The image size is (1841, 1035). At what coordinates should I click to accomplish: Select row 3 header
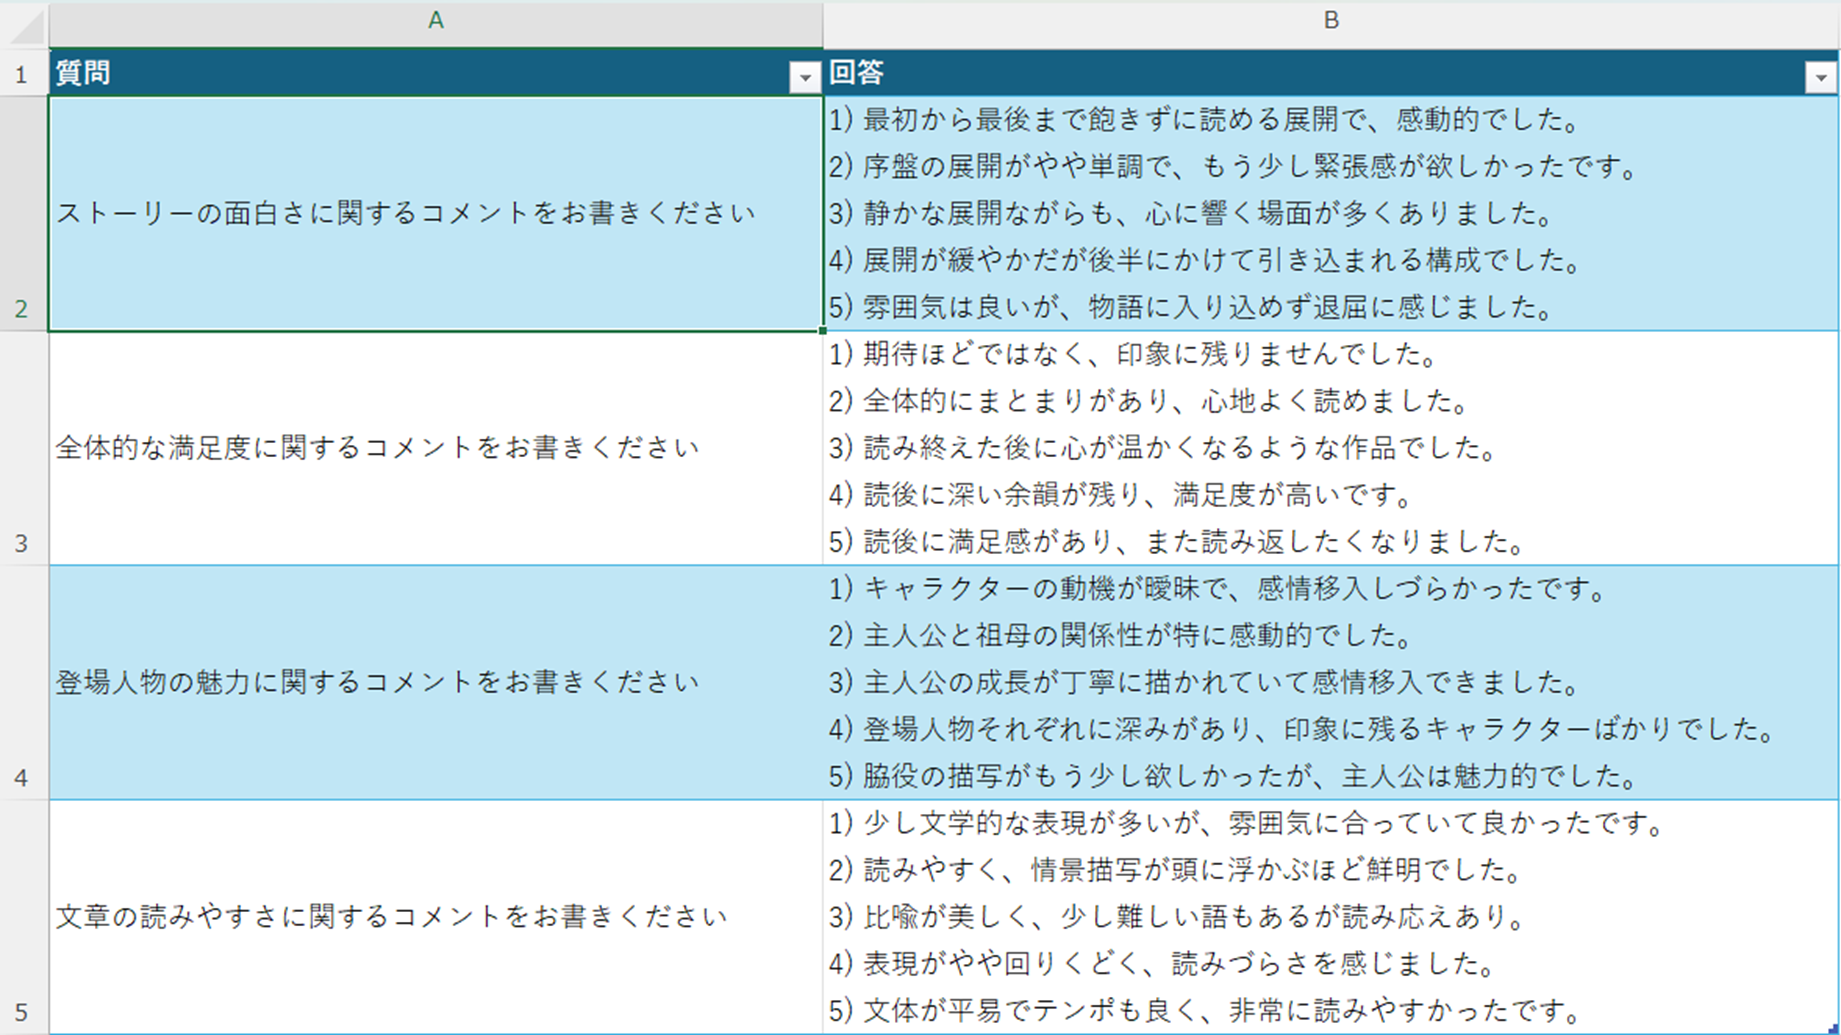[22, 448]
